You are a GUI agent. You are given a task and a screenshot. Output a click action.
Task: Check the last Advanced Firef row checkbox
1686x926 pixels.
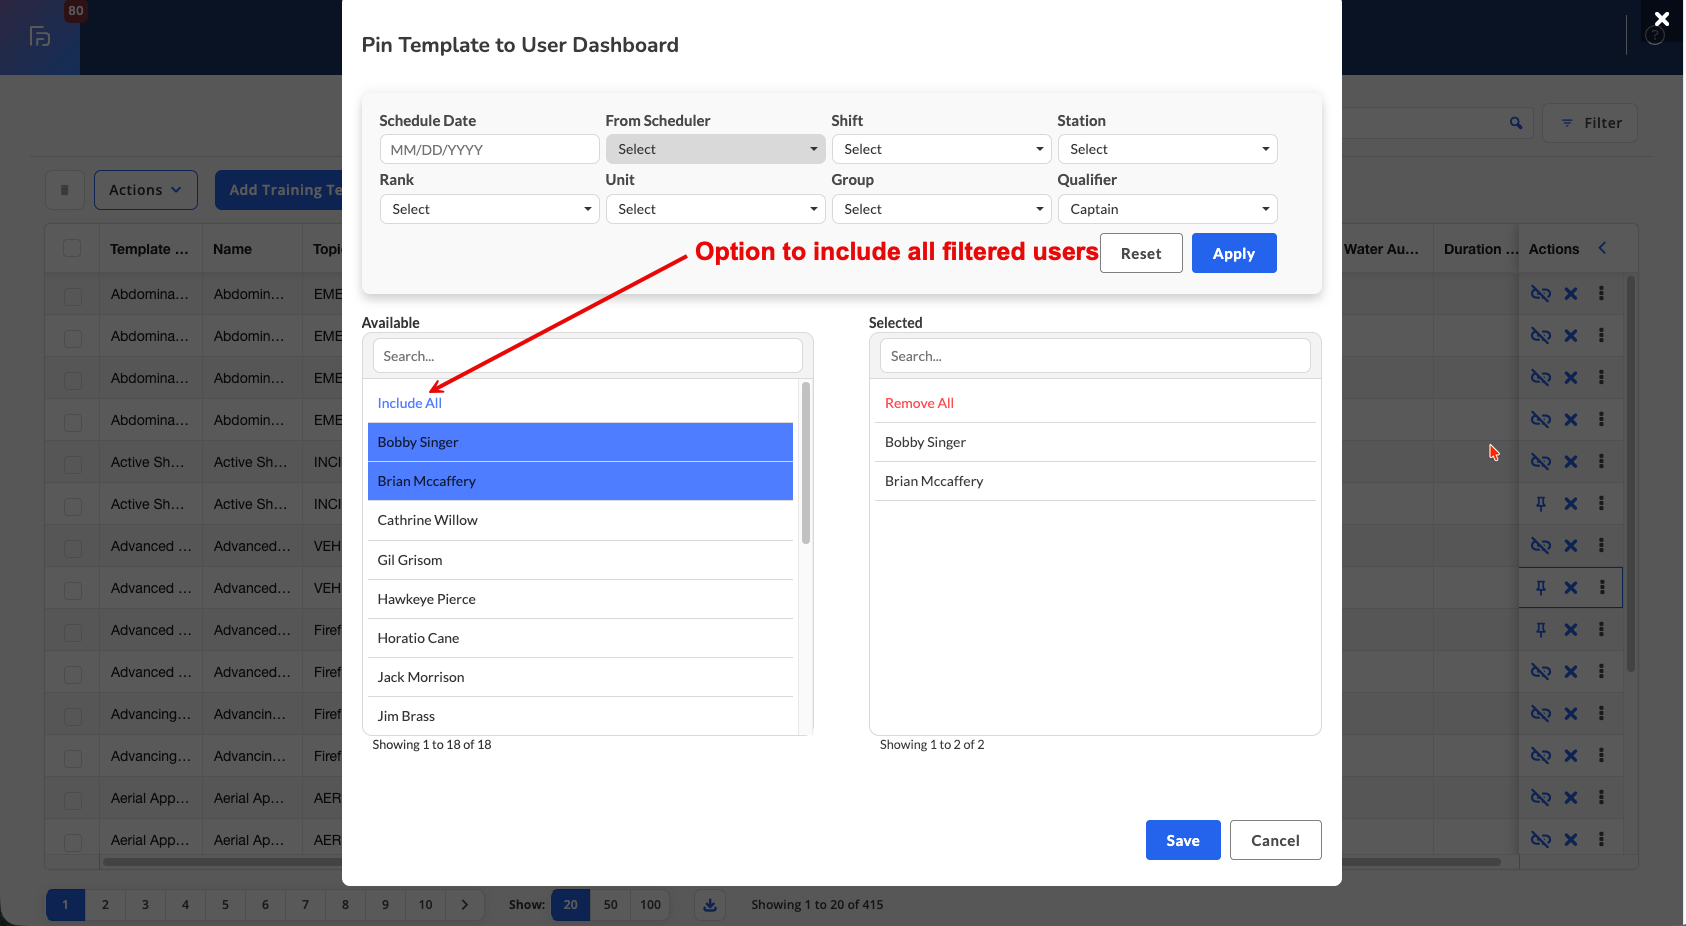[x=73, y=674]
